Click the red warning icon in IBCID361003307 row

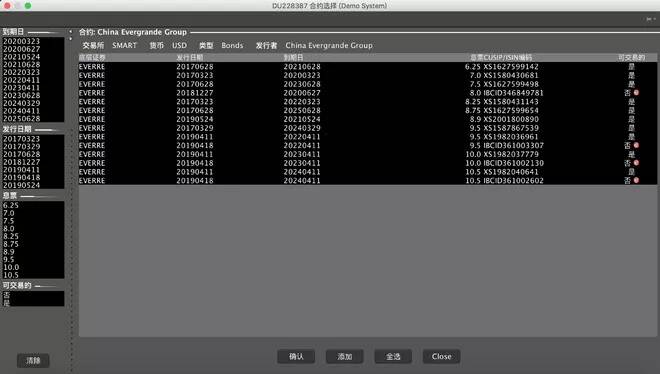point(636,145)
